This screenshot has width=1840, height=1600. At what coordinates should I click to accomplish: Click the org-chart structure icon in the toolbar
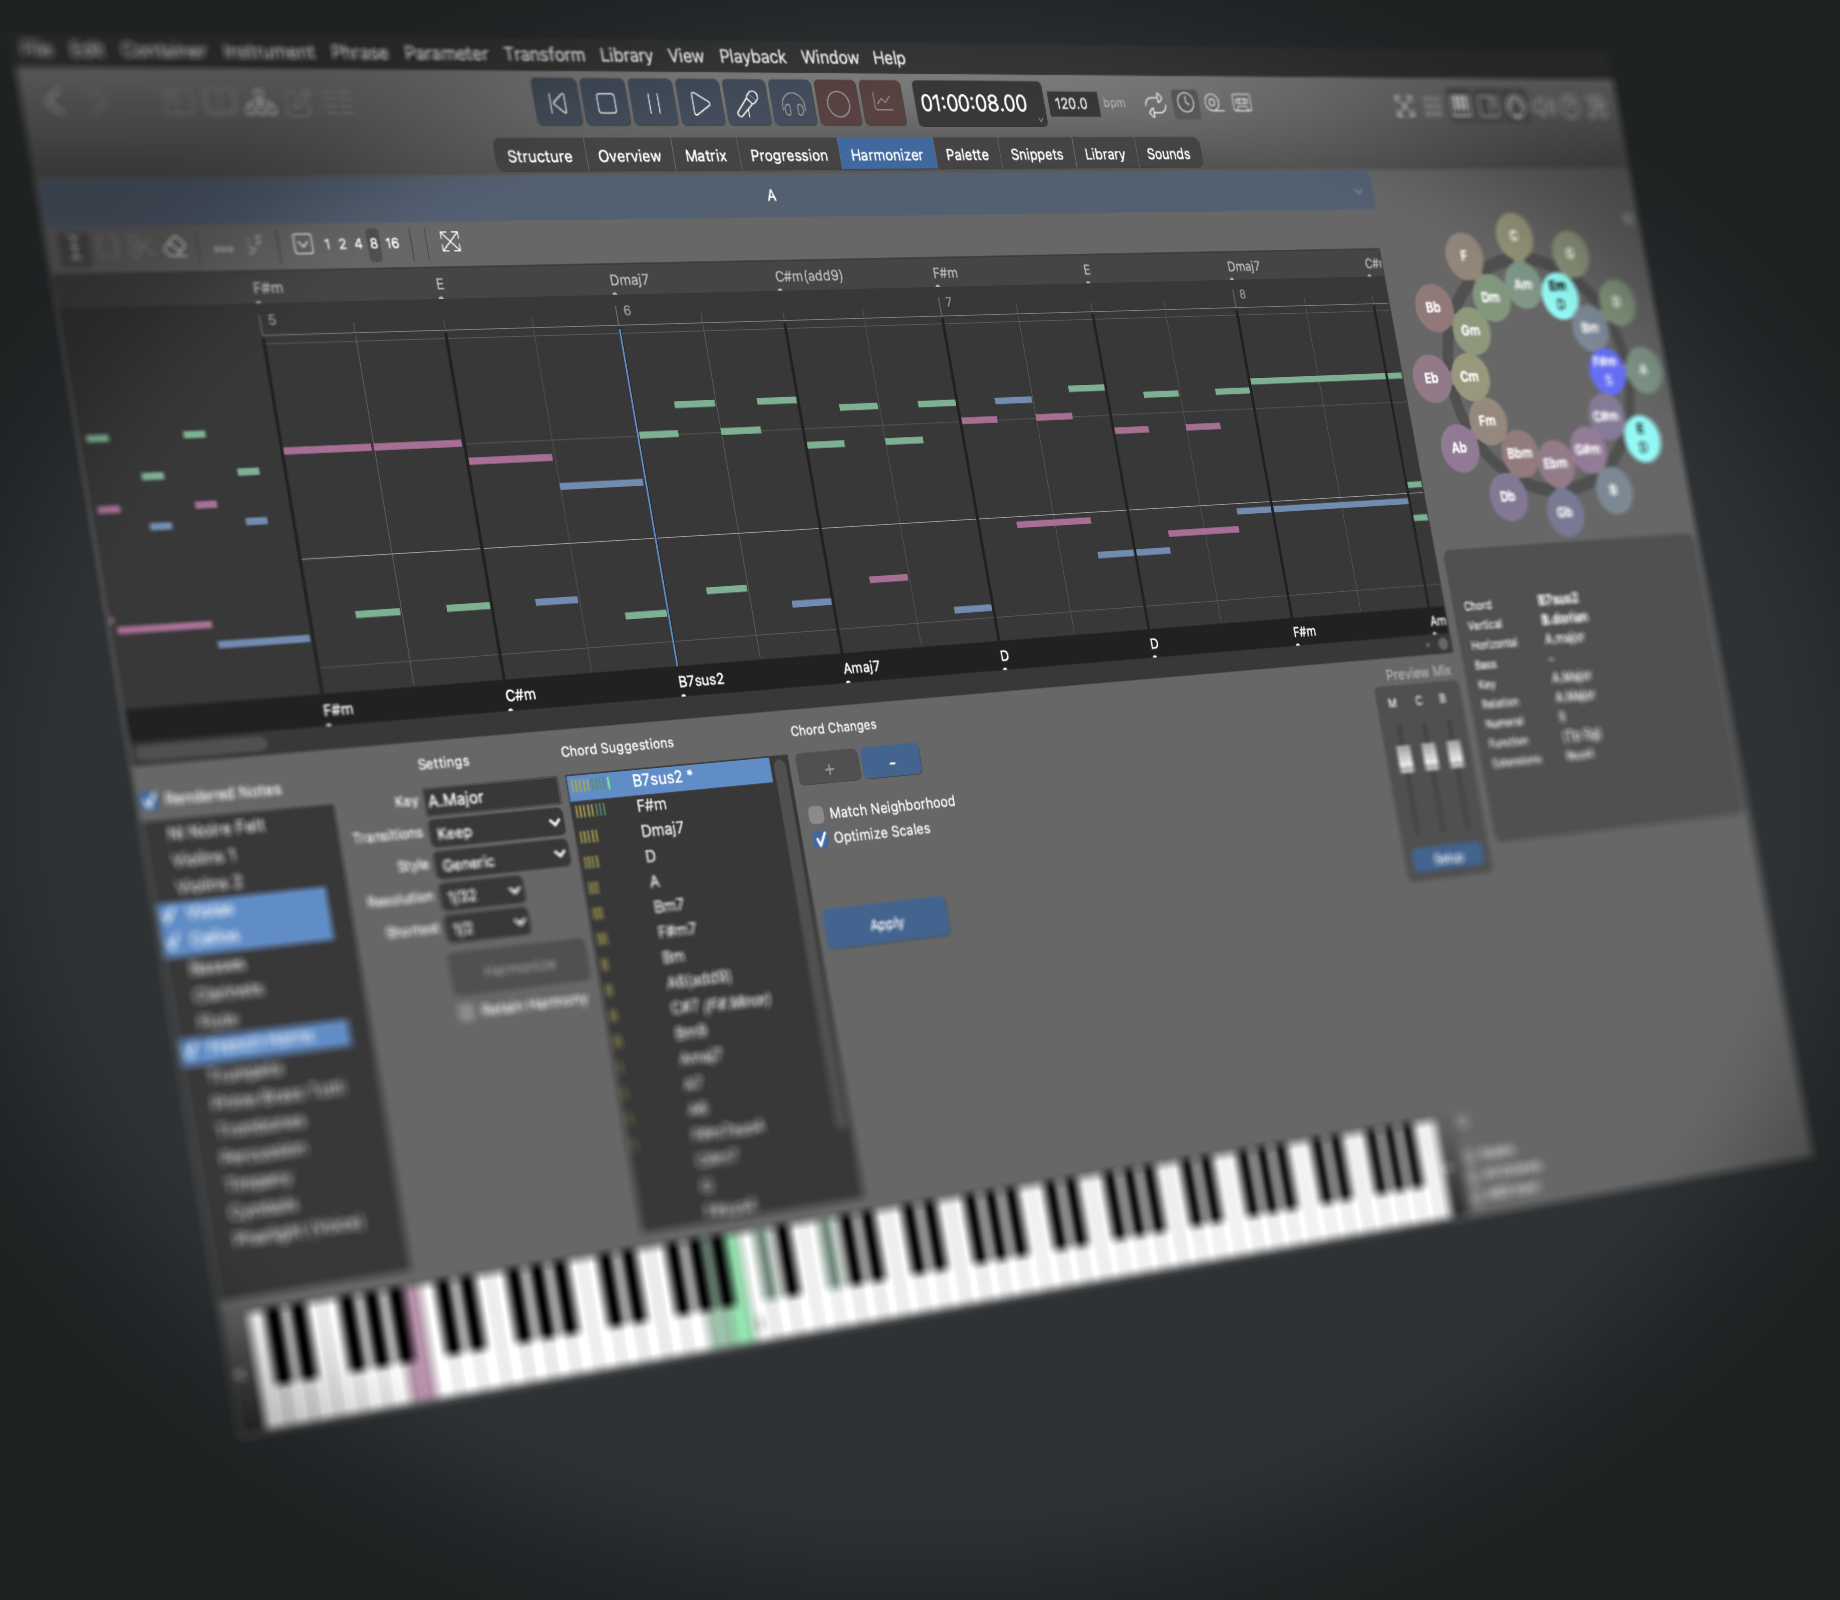pos(261,102)
